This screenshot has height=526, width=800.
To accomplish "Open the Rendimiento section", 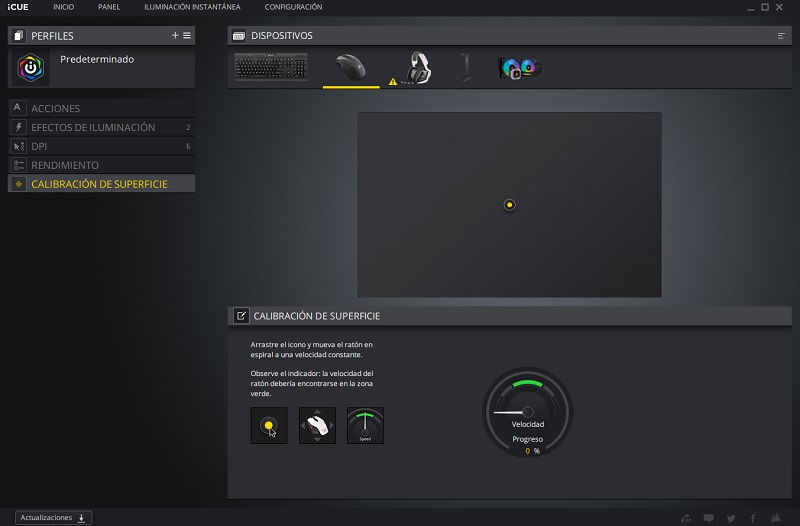I will [x=65, y=165].
